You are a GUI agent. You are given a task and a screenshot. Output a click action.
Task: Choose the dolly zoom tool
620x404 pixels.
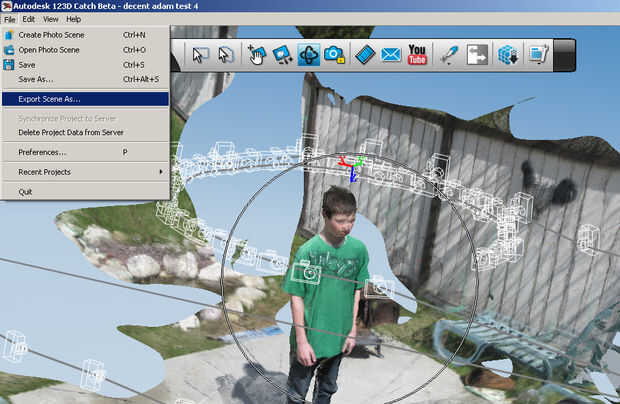(283, 55)
